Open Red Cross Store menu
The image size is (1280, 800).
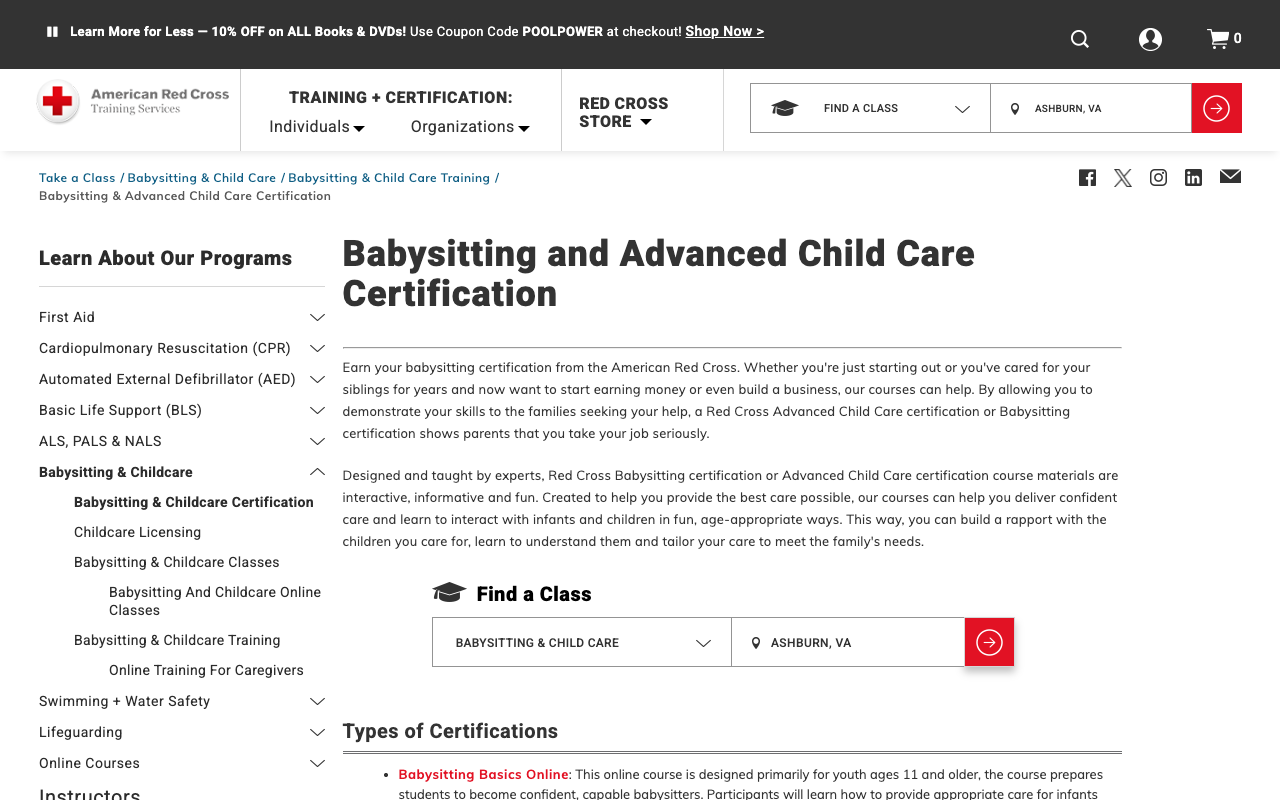tap(623, 112)
